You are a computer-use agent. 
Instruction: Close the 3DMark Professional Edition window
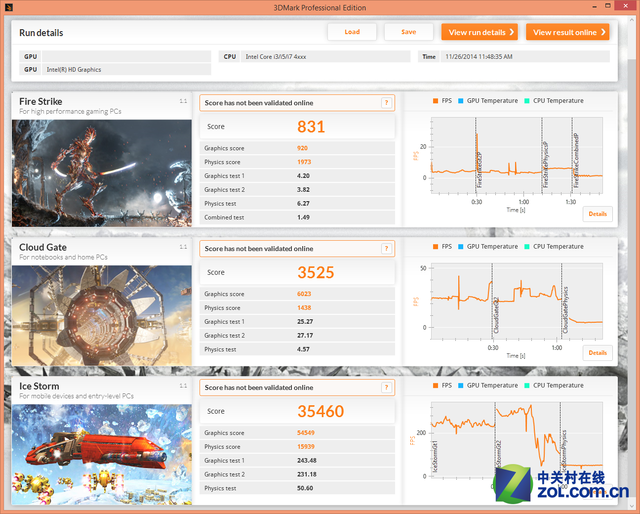point(627,6)
